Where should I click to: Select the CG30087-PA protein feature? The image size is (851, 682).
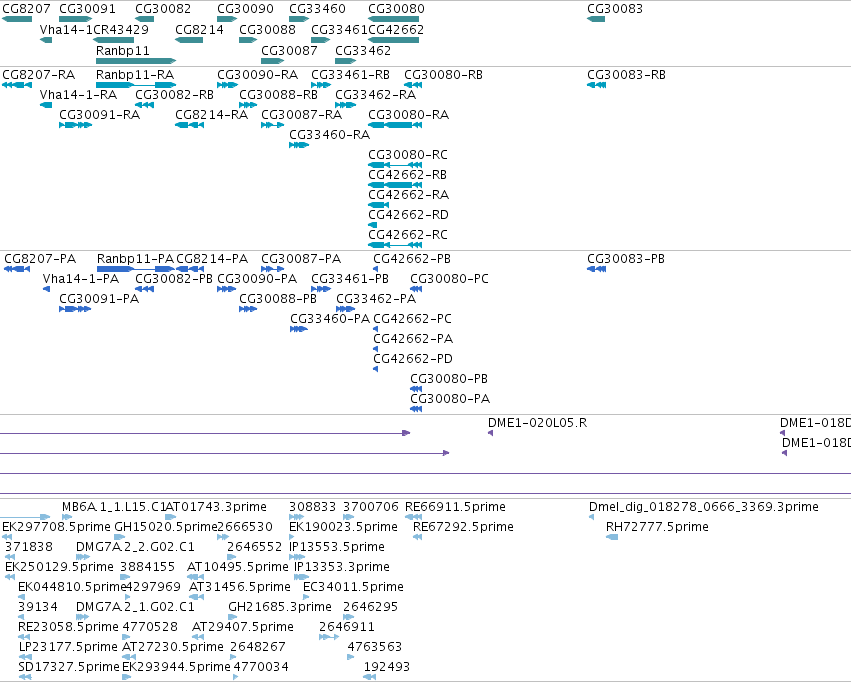(x=272, y=269)
